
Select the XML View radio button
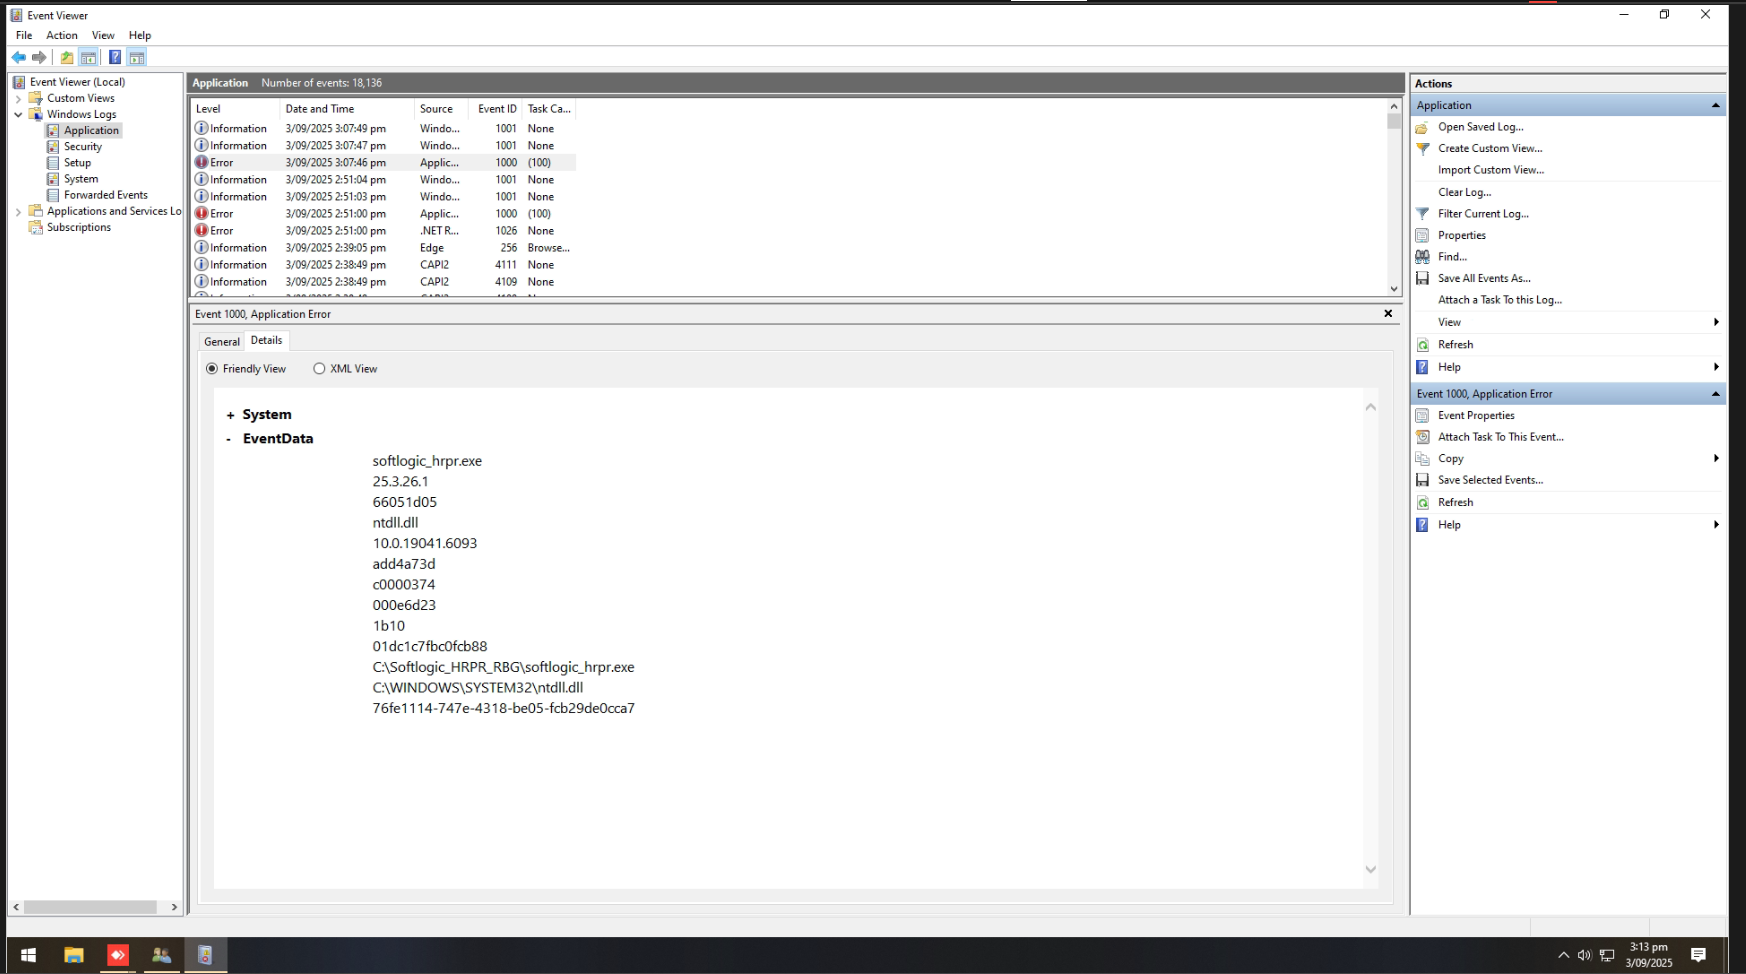pos(319,369)
